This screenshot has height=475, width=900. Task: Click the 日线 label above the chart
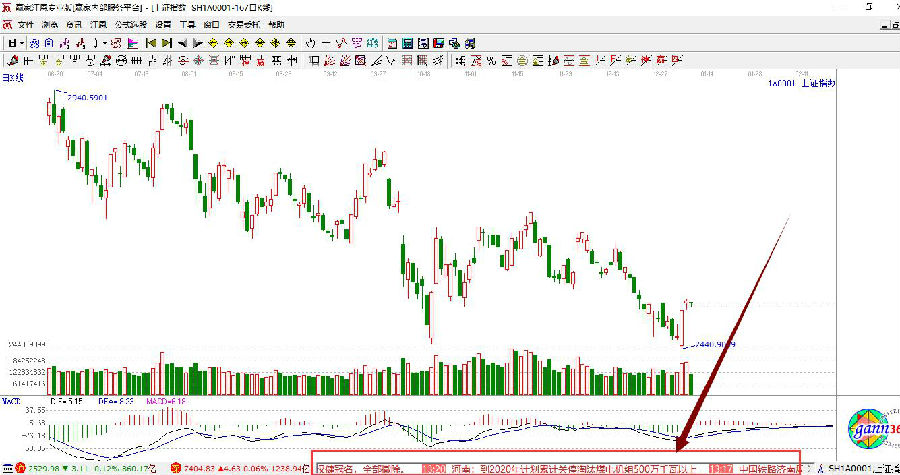12,76
